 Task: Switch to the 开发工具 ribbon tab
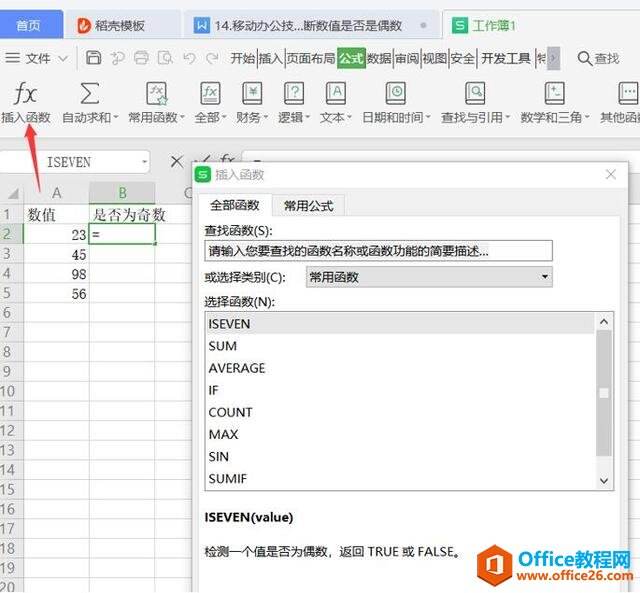tap(506, 58)
